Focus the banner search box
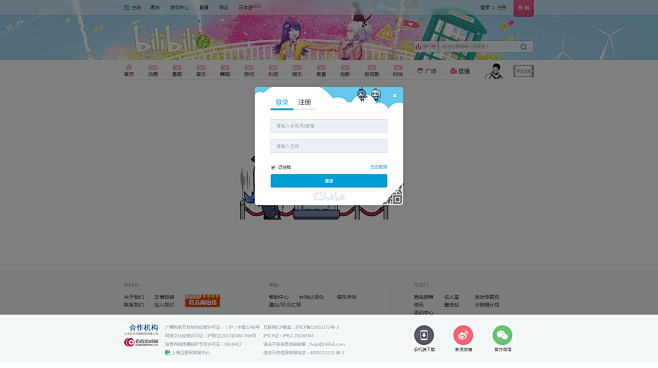 pyautogui.click(x=478, y=47)
